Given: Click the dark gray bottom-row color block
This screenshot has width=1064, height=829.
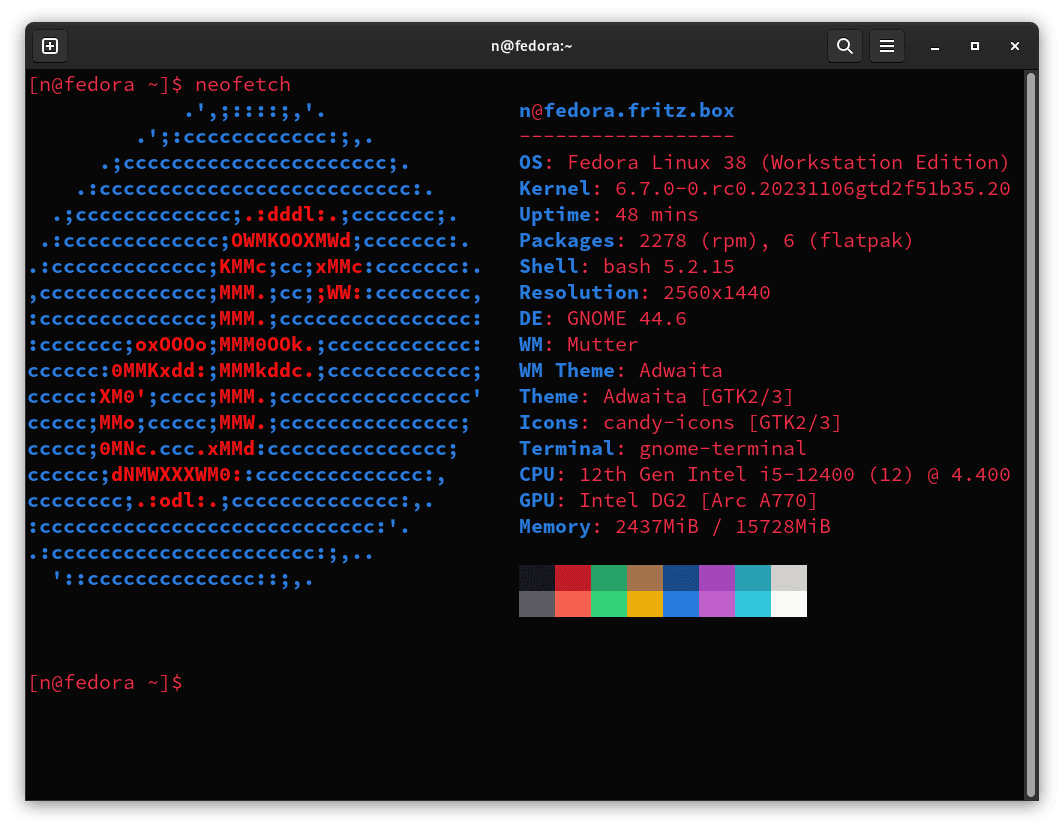Looking at the screenshot, I should click(537, 604).
